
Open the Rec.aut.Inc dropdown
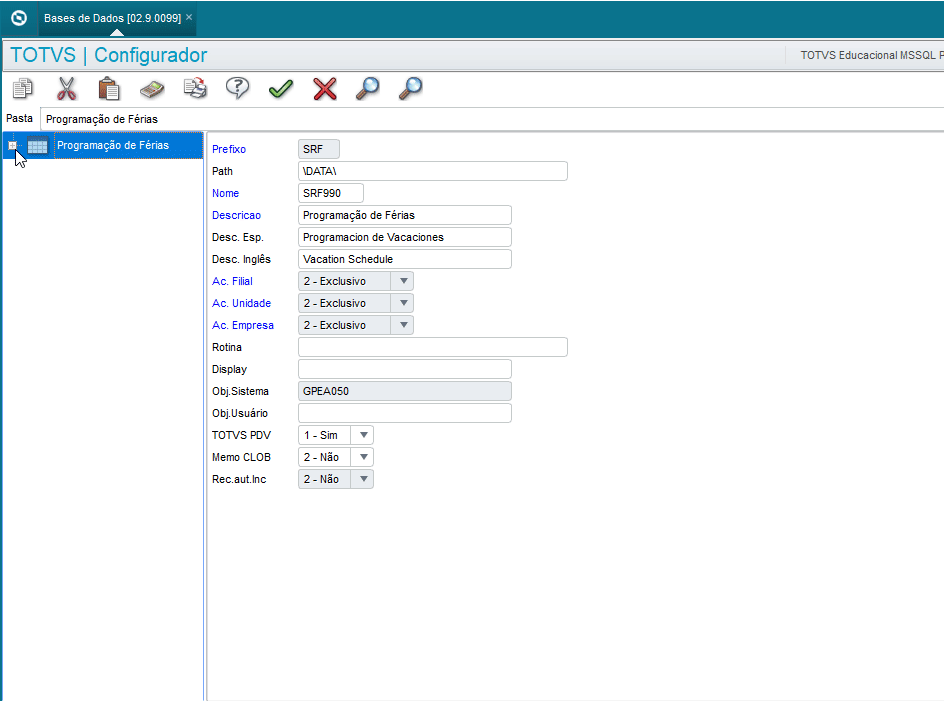click(364, 479)
